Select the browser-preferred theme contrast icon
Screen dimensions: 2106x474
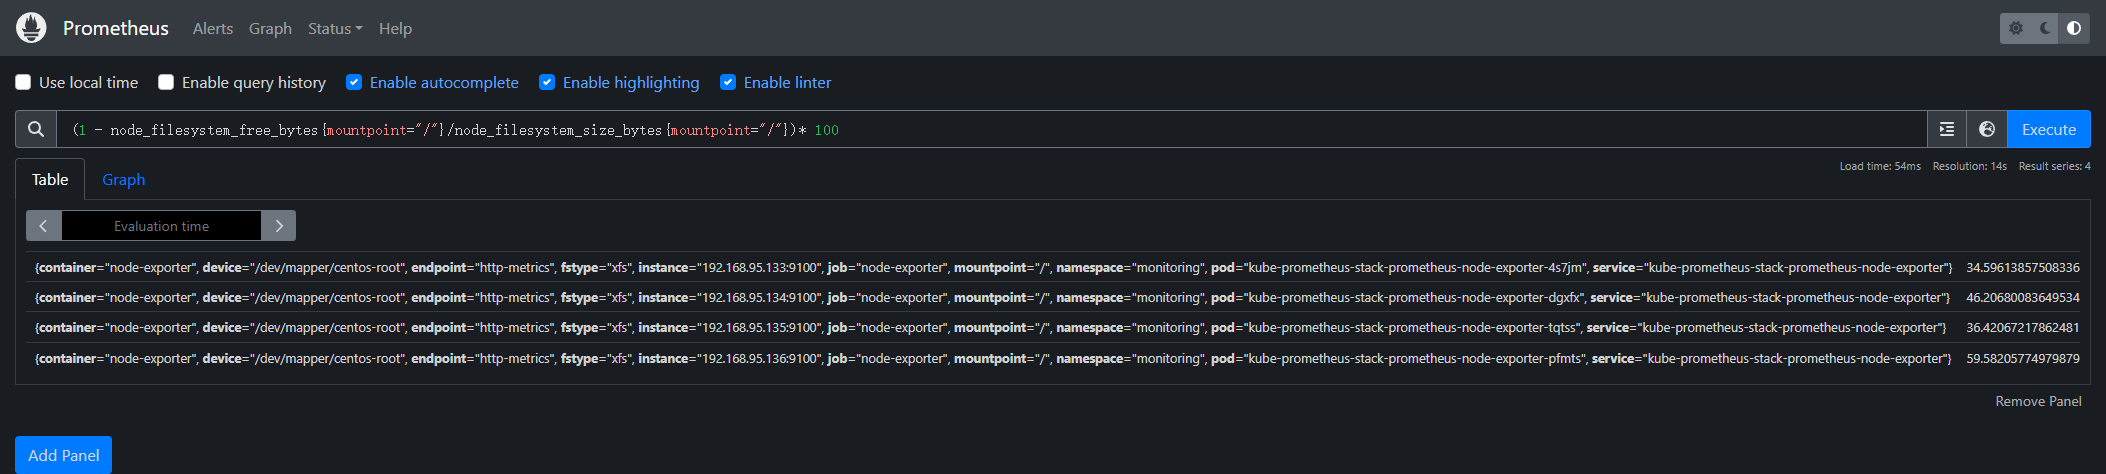click(x=2074, y=28)
